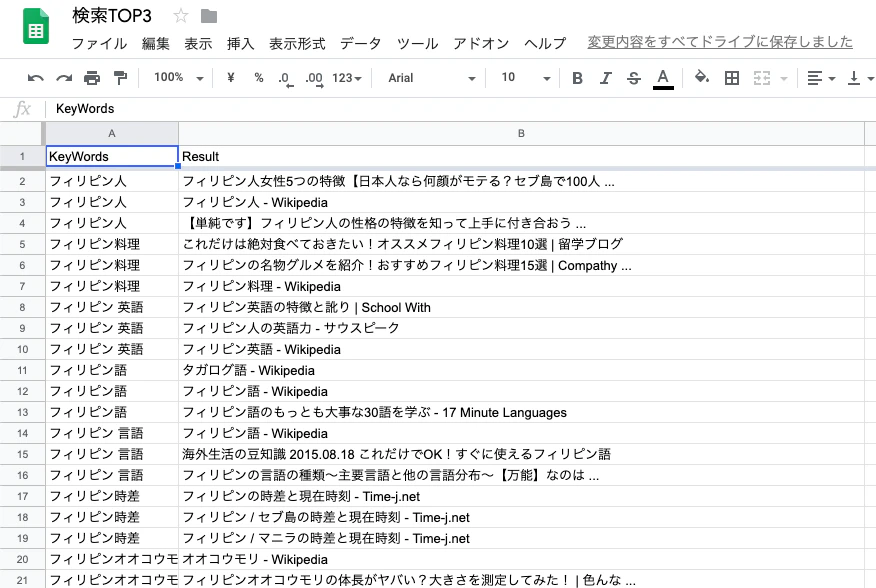Click the merge cells icon
The height and width of the screenshot is (588, 876).
click(x=761, y=78)
